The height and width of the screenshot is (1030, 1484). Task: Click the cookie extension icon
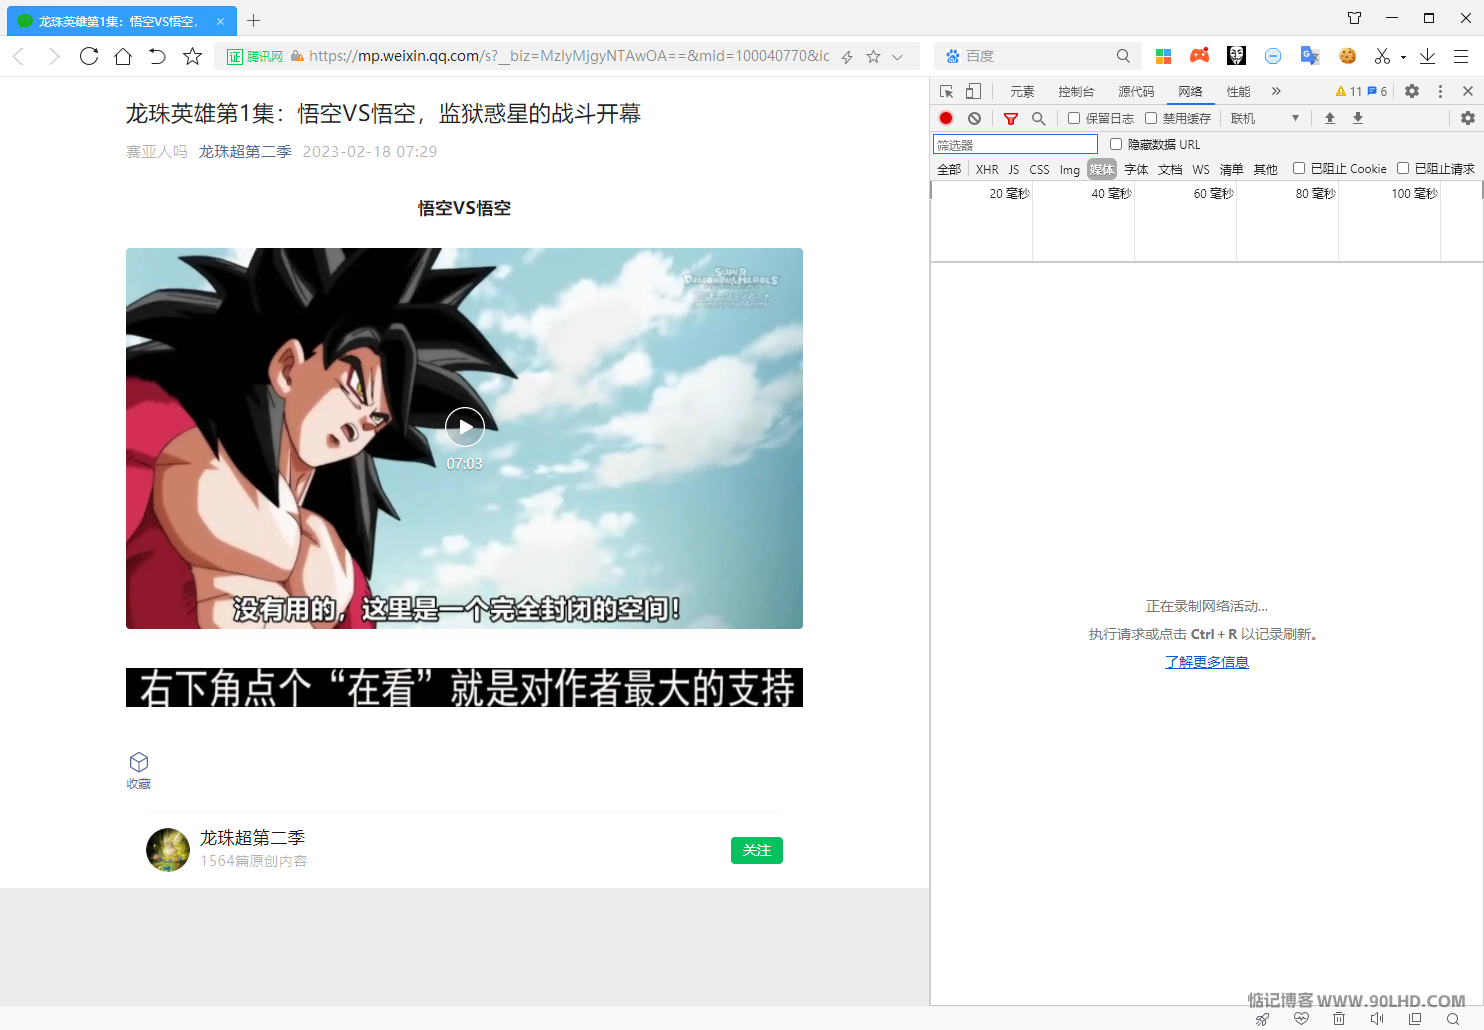pyautogui.click(x=1347, y=56)
